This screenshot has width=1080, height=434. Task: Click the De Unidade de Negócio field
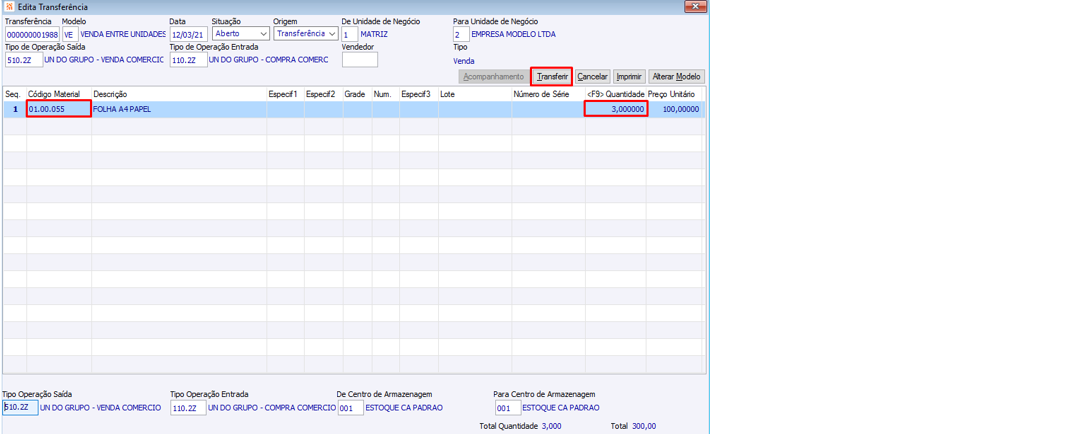(x=350, y=34)
